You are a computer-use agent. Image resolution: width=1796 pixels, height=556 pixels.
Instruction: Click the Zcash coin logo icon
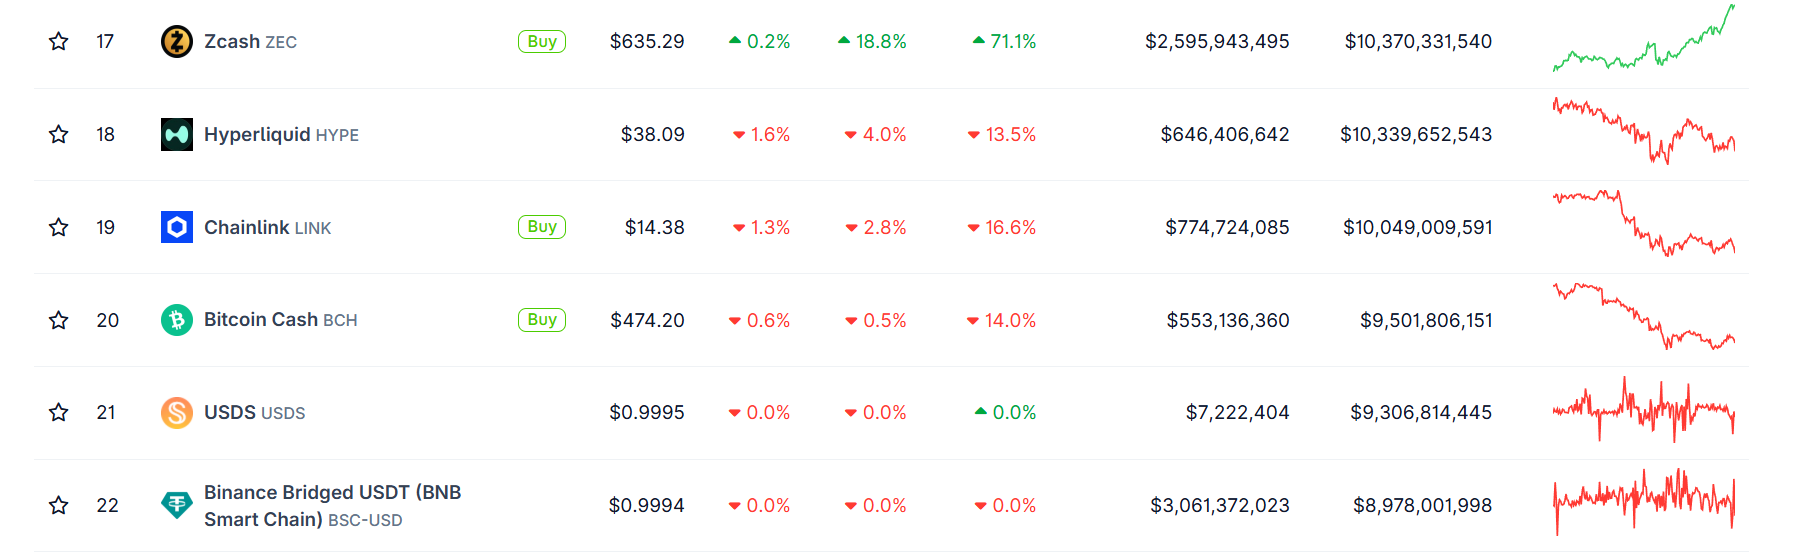point(177,42)
